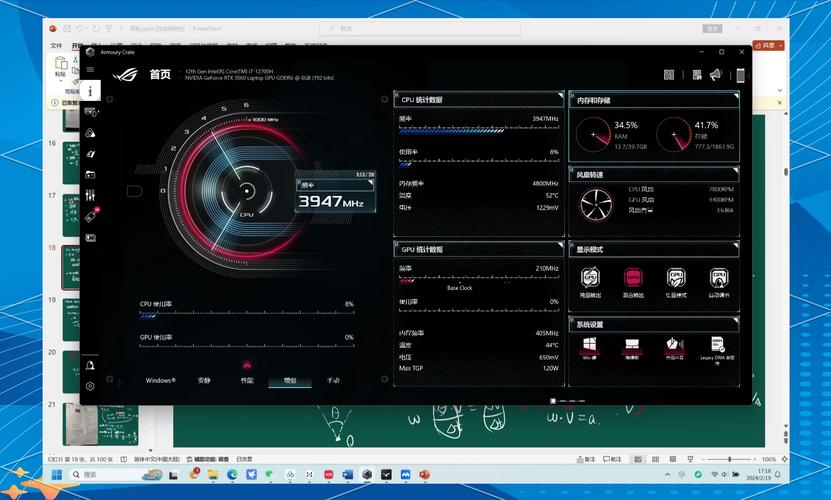The image size is (831, 500).
Task: Open the notification bell in Armoury Crate sidebar
Action: pyautogui.click(x=90, y=365)
